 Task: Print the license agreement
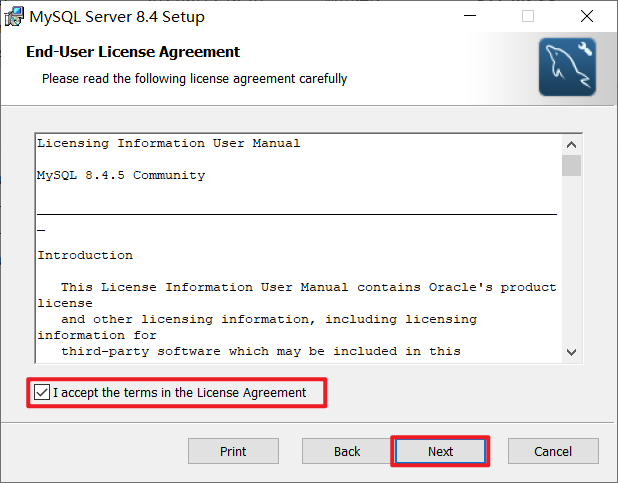233,451
